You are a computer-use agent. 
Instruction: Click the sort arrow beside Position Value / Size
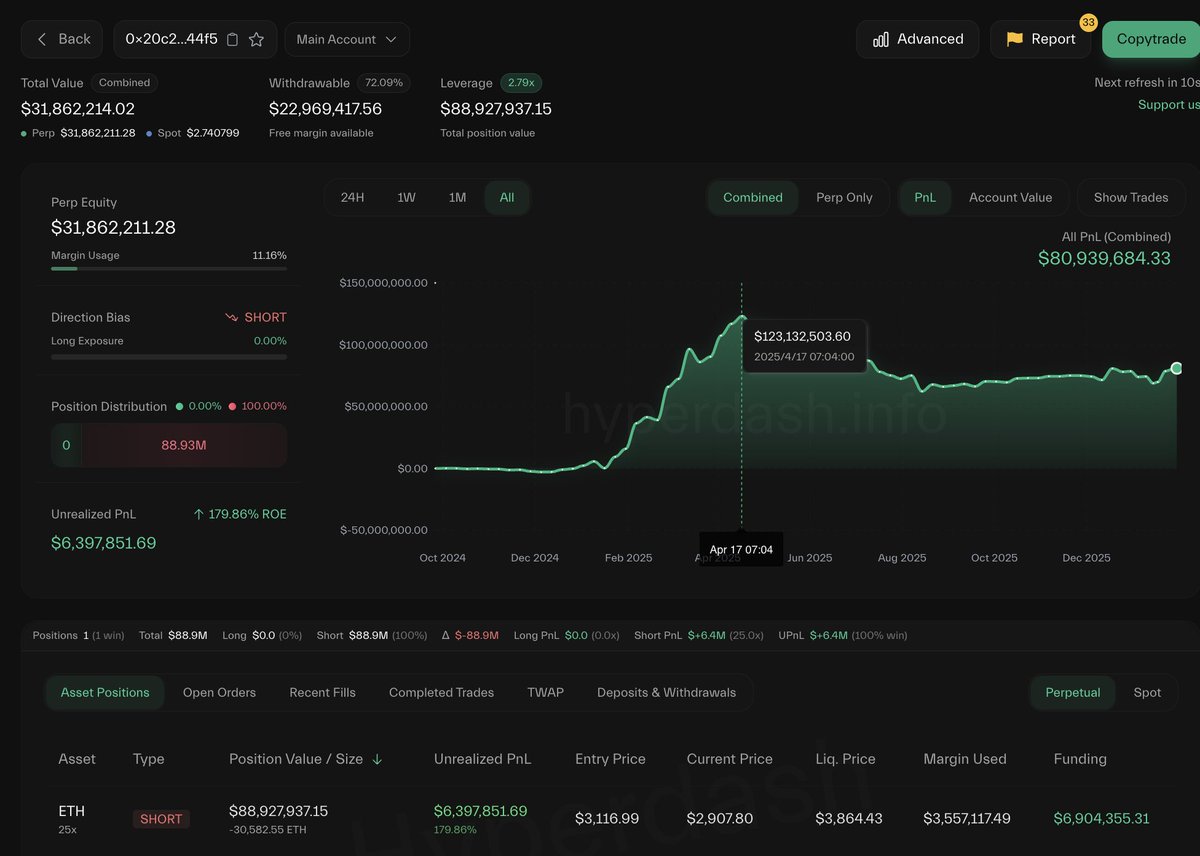pos(377,759)
